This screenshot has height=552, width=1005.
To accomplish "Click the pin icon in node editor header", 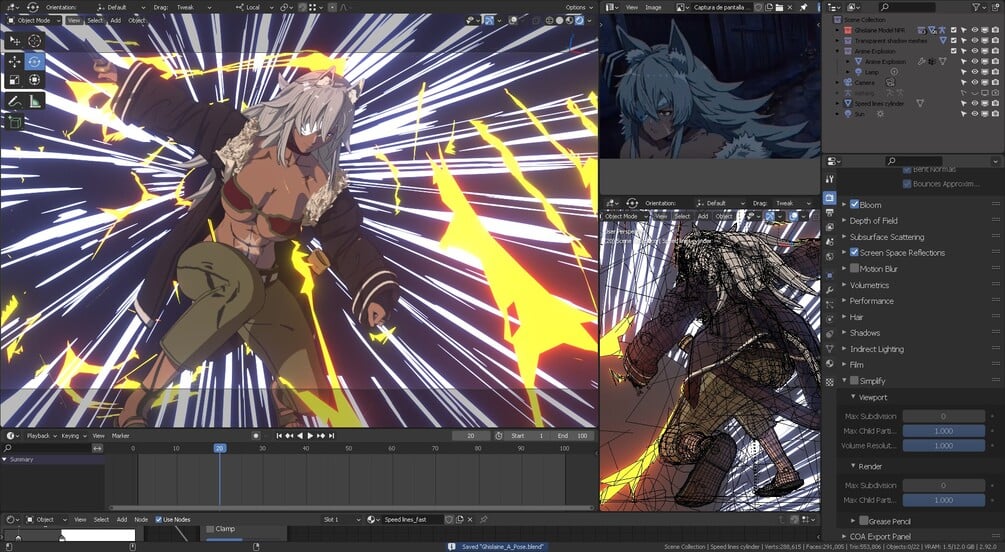I will (484, 519).
